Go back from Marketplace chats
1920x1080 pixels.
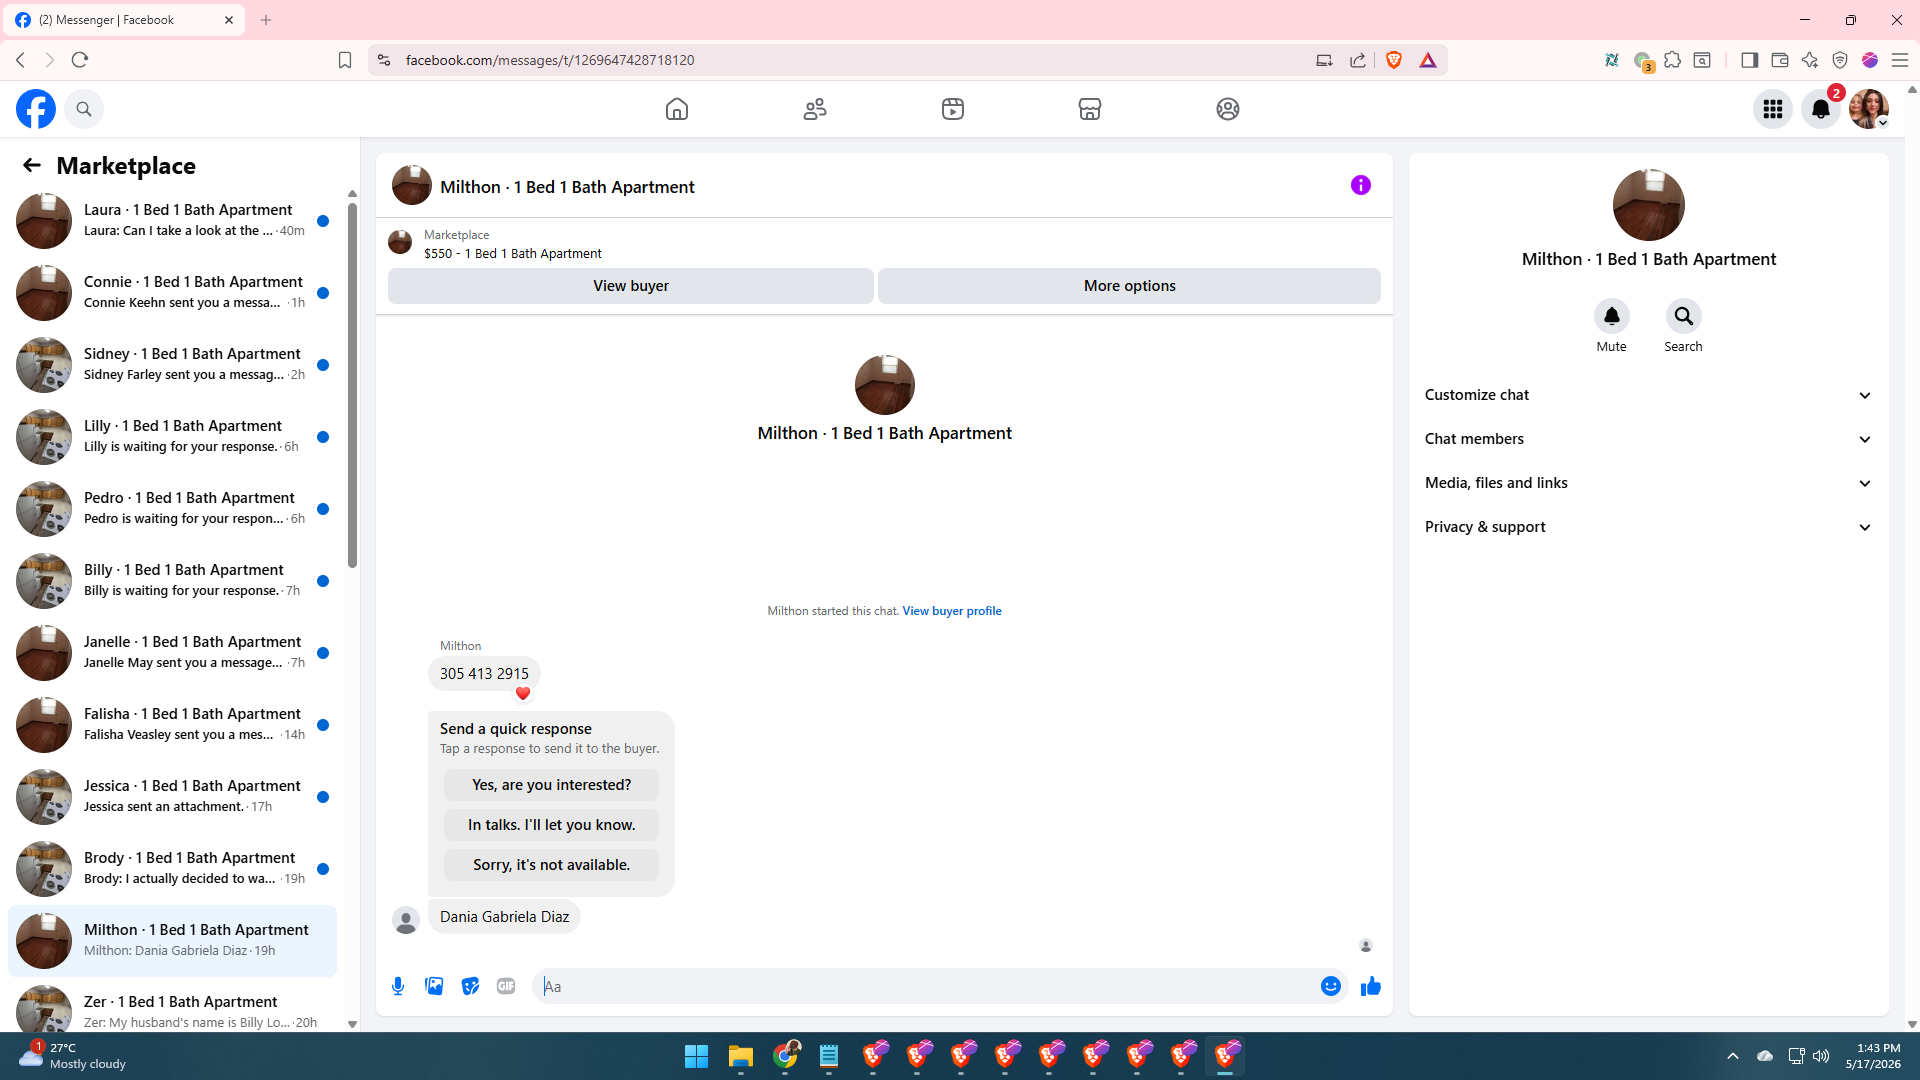tap(32, 166)
